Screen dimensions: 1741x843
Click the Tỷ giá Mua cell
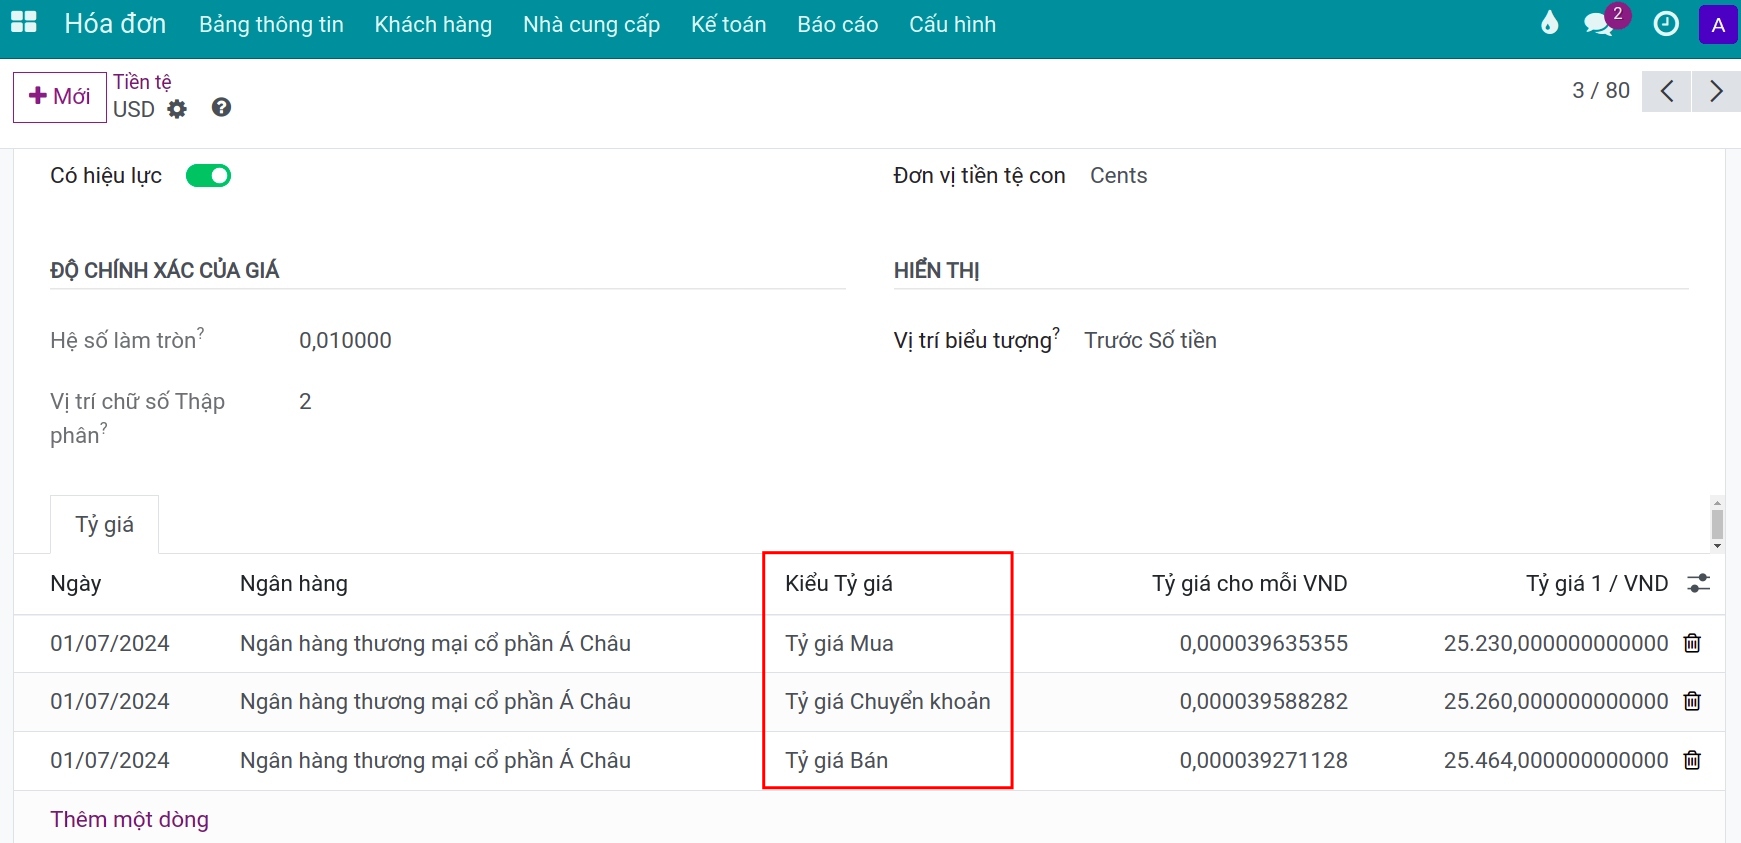pyautogui.click(x=839, y=644)
